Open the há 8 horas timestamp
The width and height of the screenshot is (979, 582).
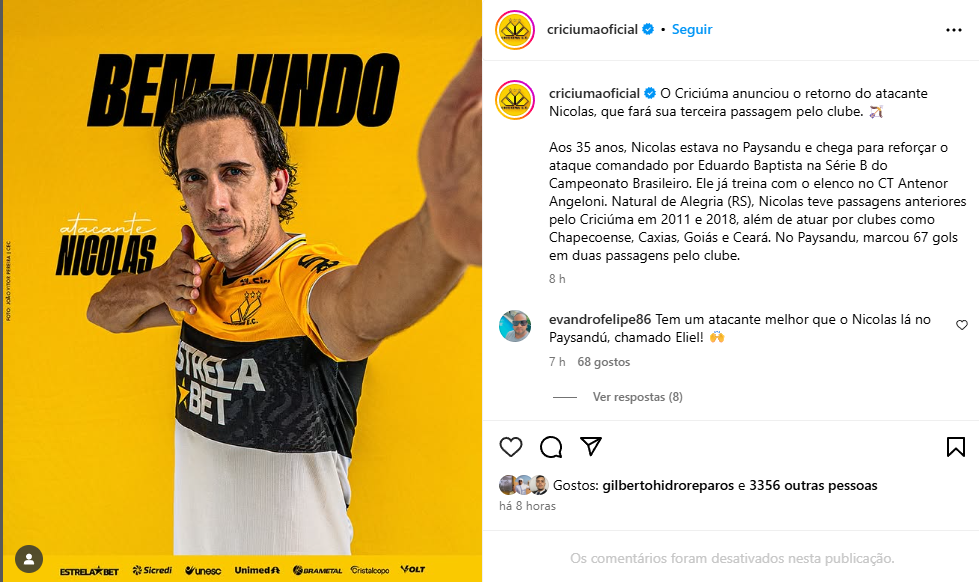[527, 506]
